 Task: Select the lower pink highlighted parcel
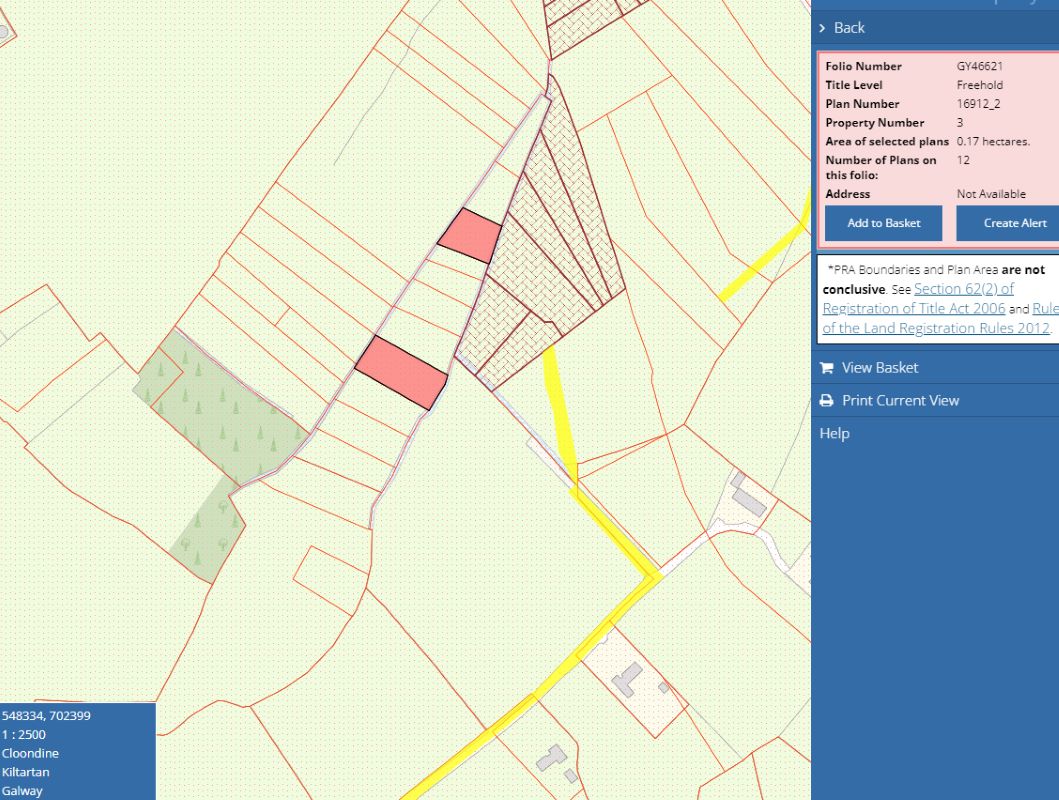[401, 372]
